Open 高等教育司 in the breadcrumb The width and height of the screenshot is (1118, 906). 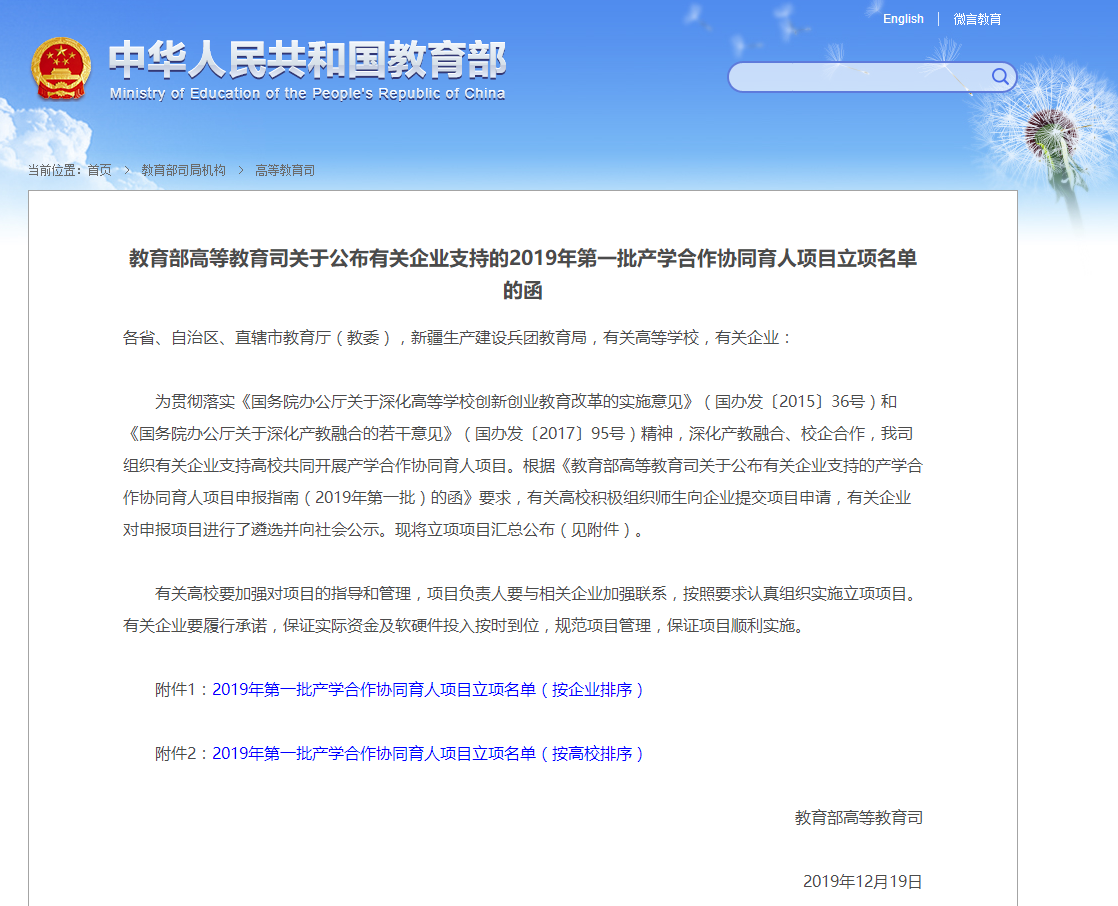pos(284,170)
